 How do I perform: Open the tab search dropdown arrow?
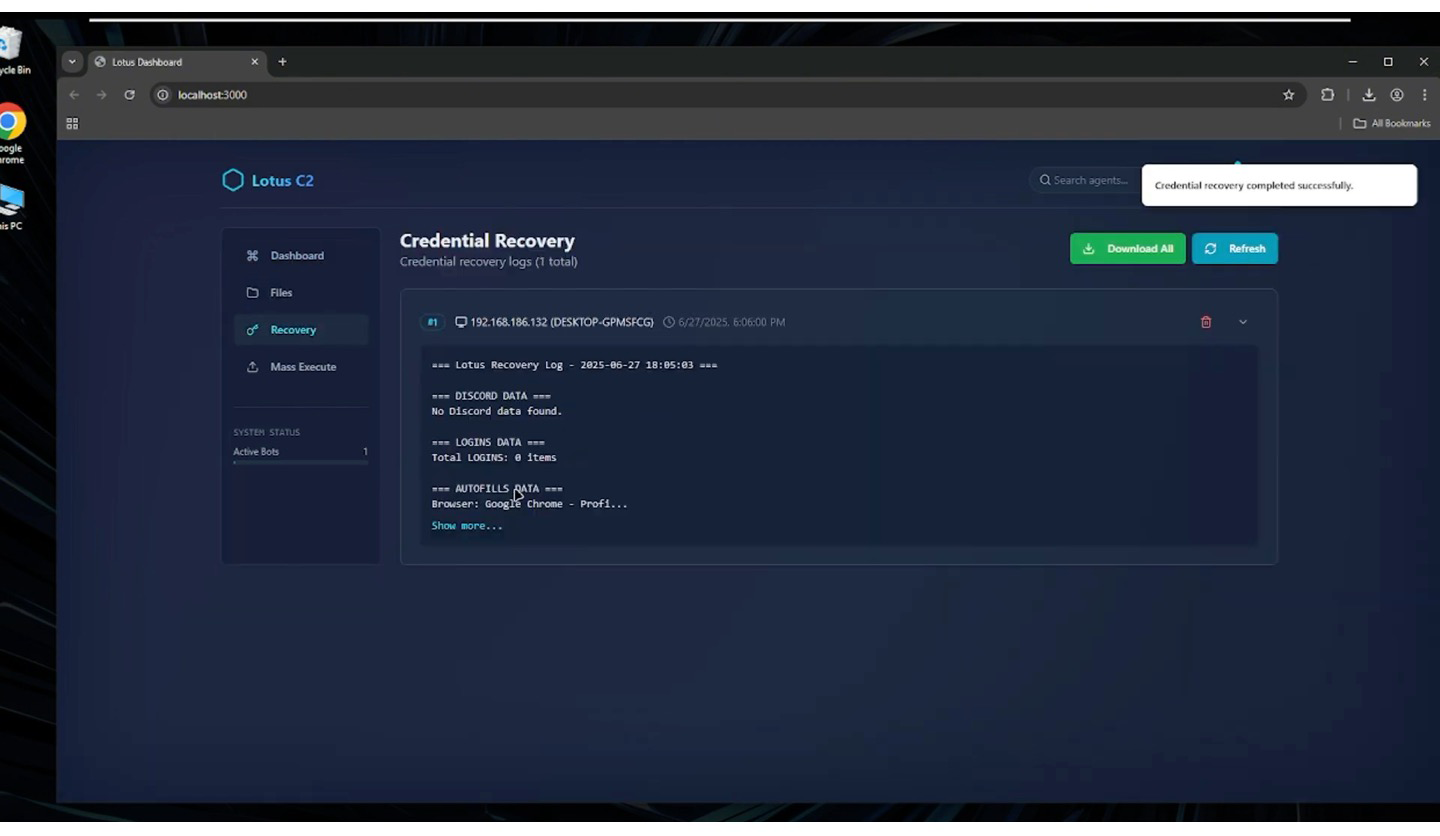click(x=72, y=62)
